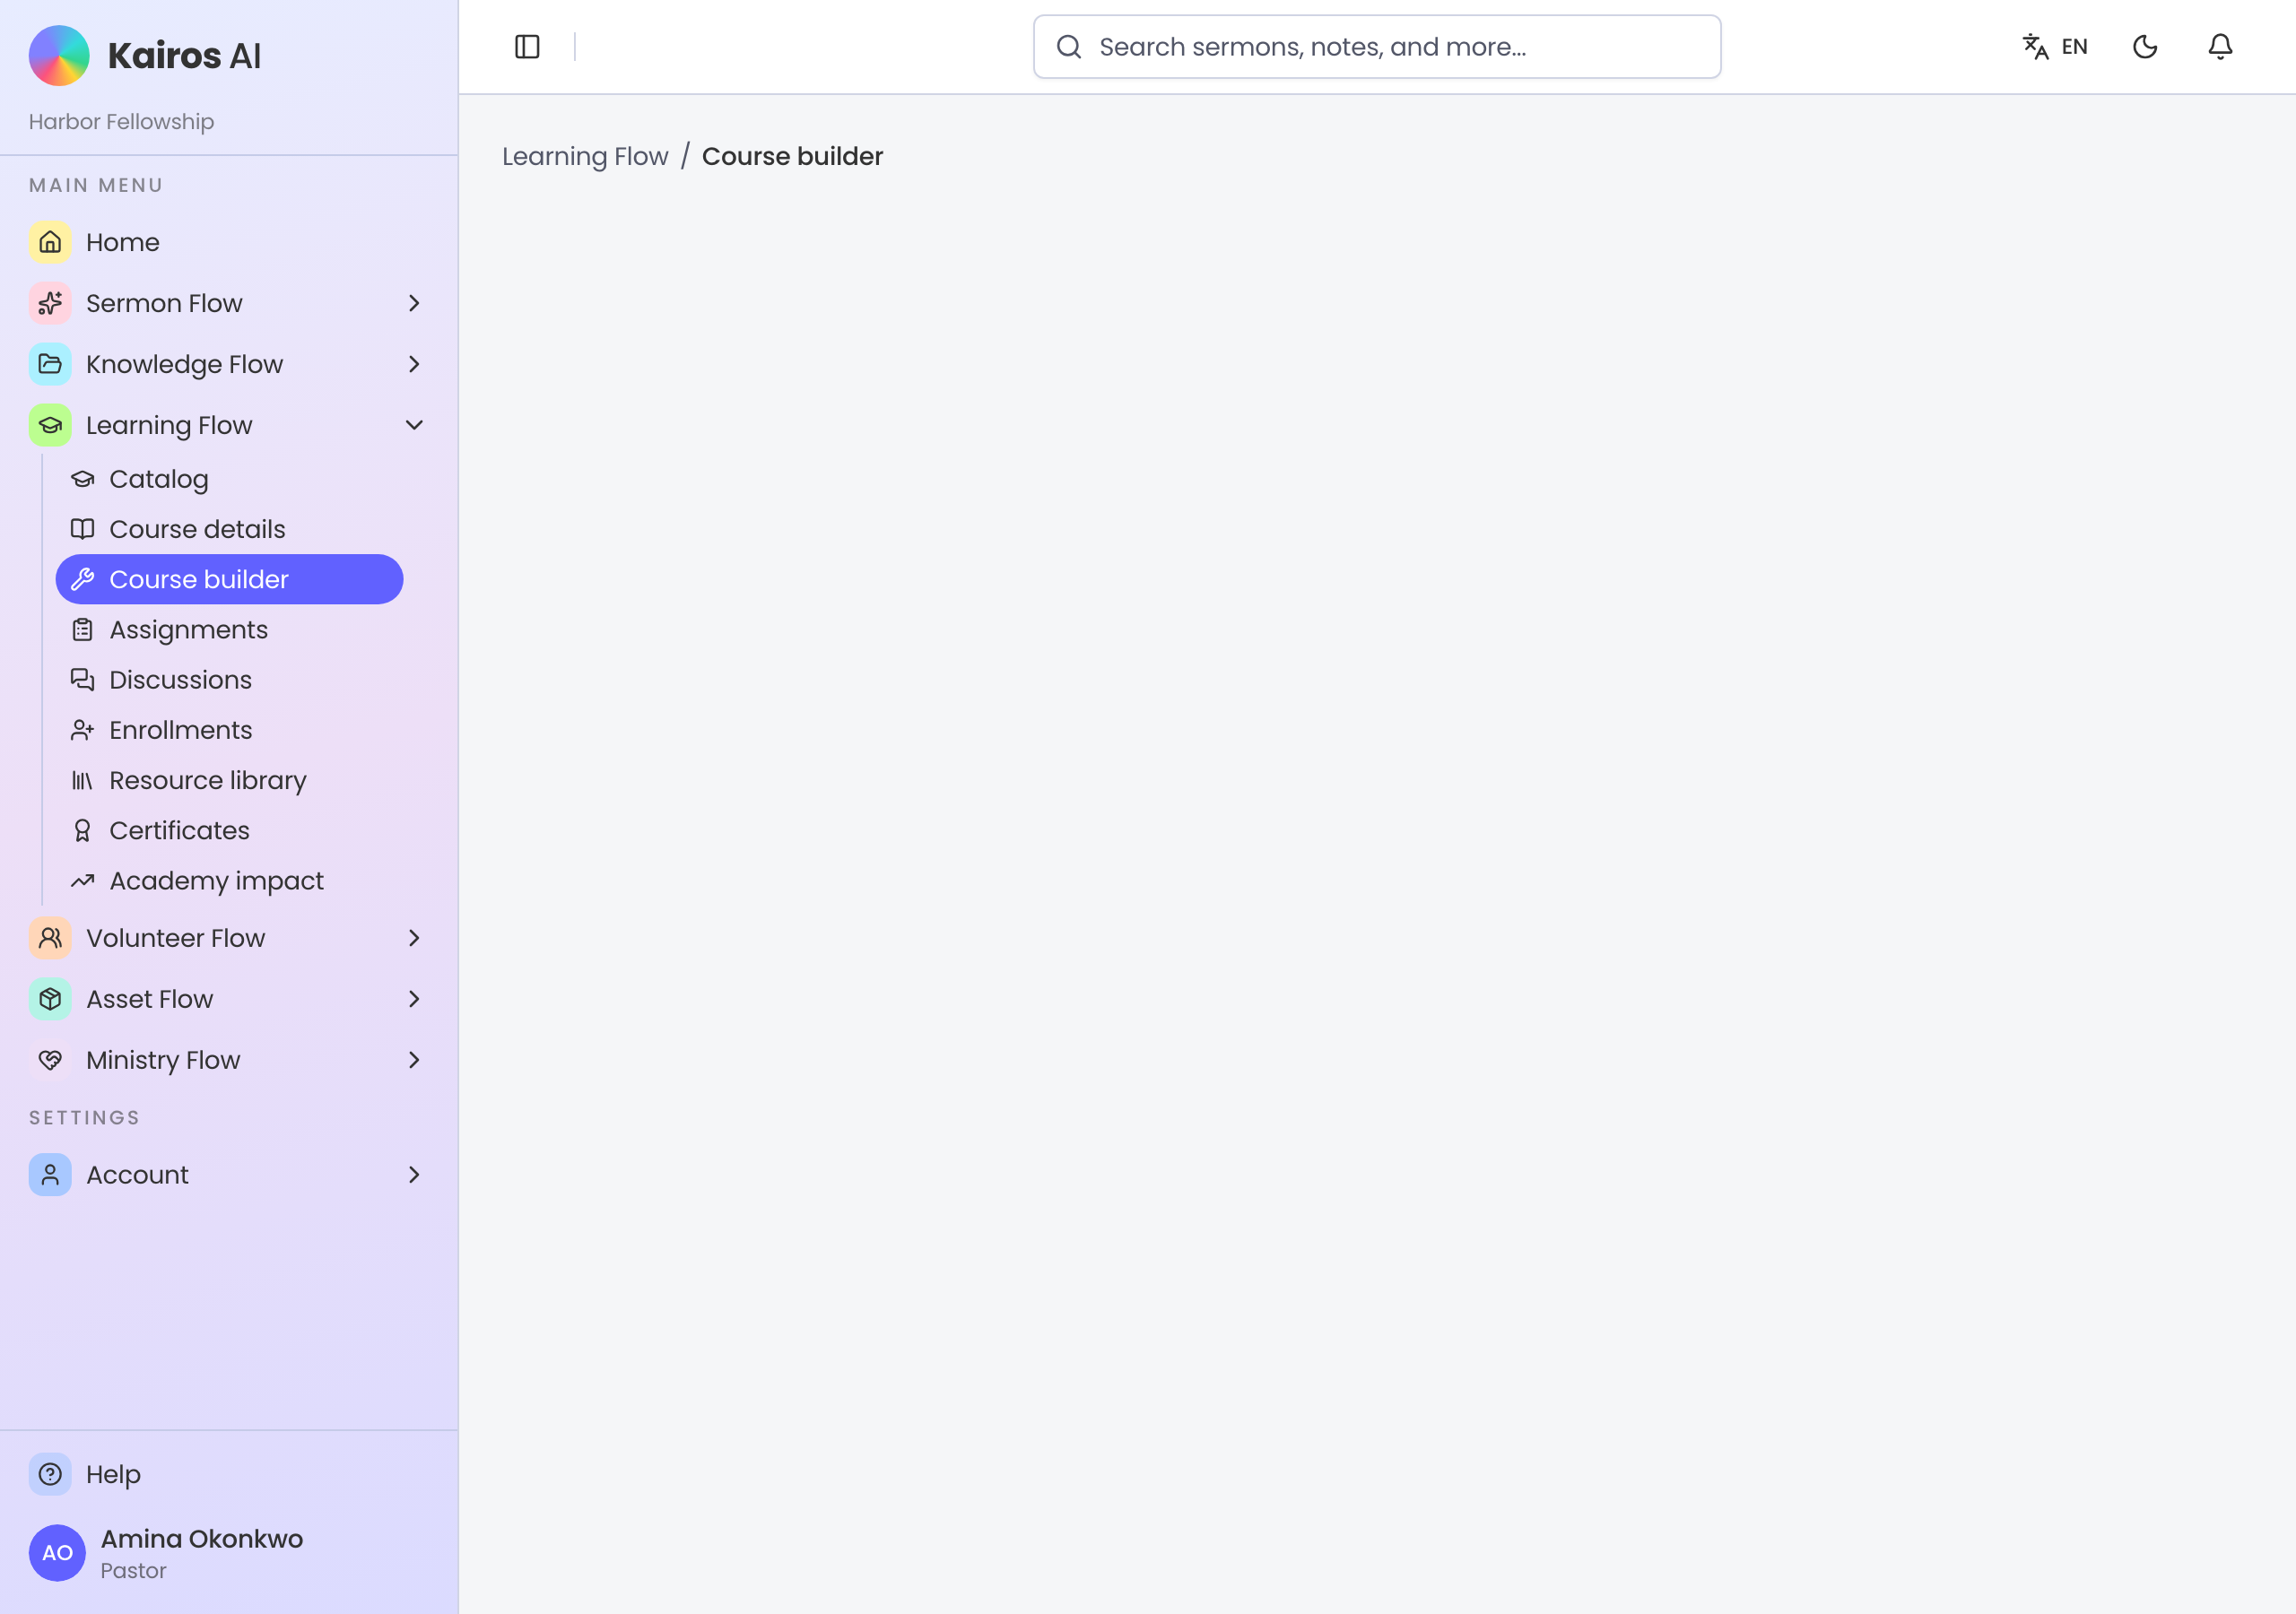Expand the Ministry Flow chevron

[414, 1060]
